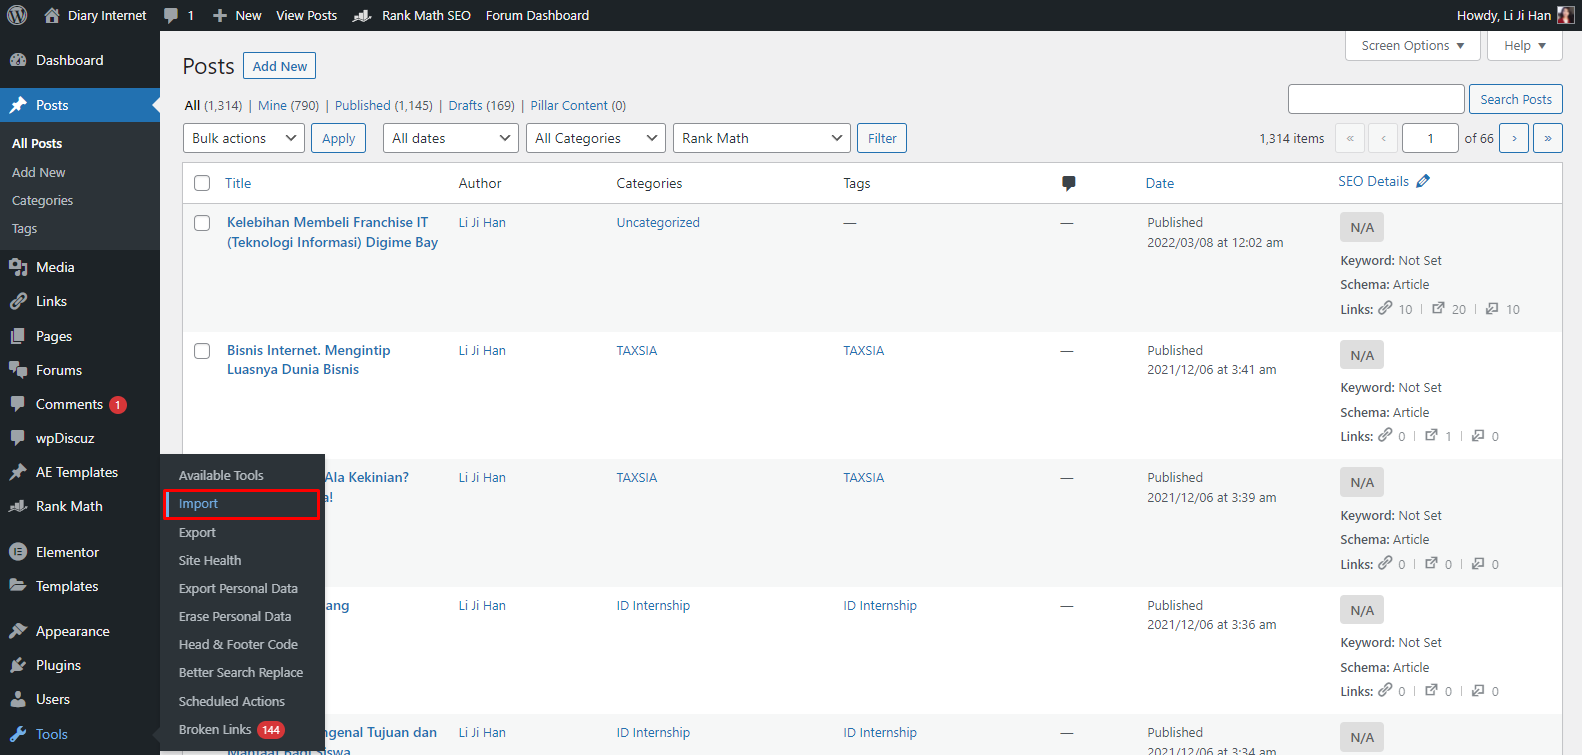Viewport: 1582px width, 755px height.
Task: Click the Add New button beside Posts
Action: [x=280, y=66]
